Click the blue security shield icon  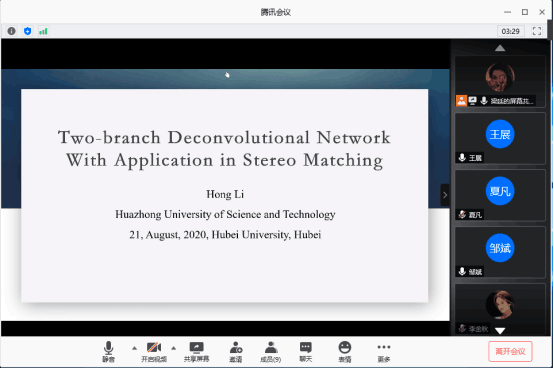coord(28,31)
